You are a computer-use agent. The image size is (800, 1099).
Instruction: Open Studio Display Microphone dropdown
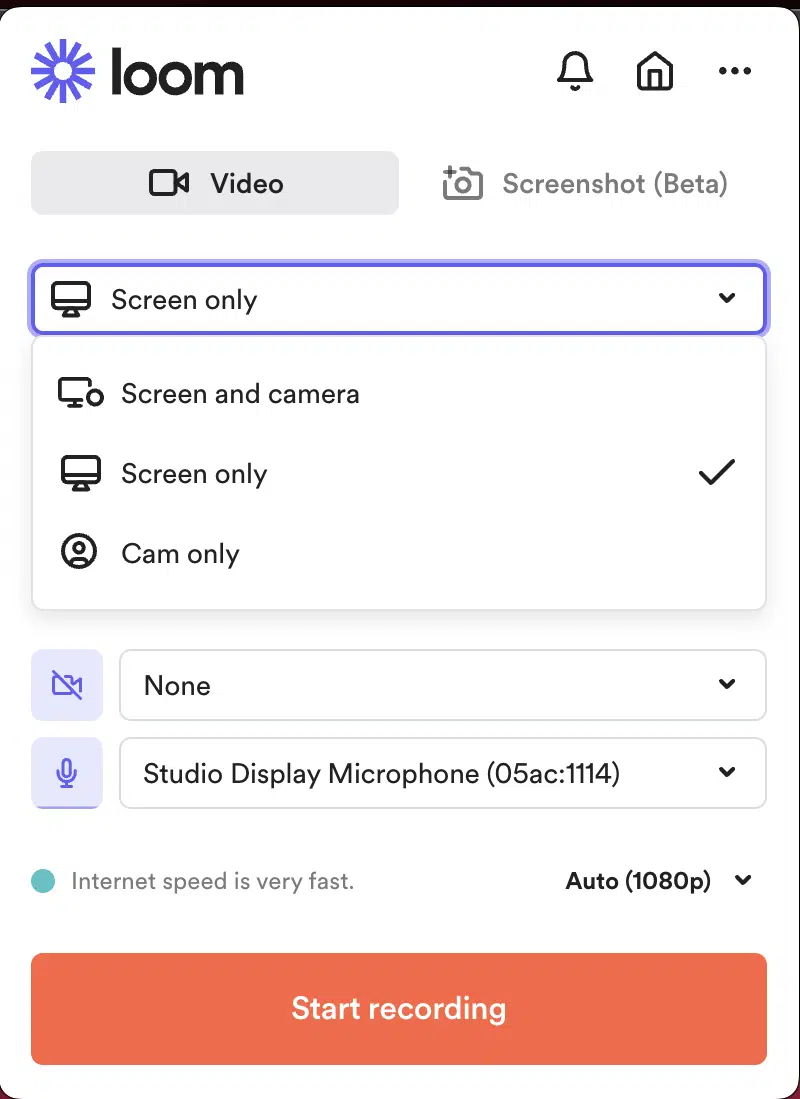point(442,772)
